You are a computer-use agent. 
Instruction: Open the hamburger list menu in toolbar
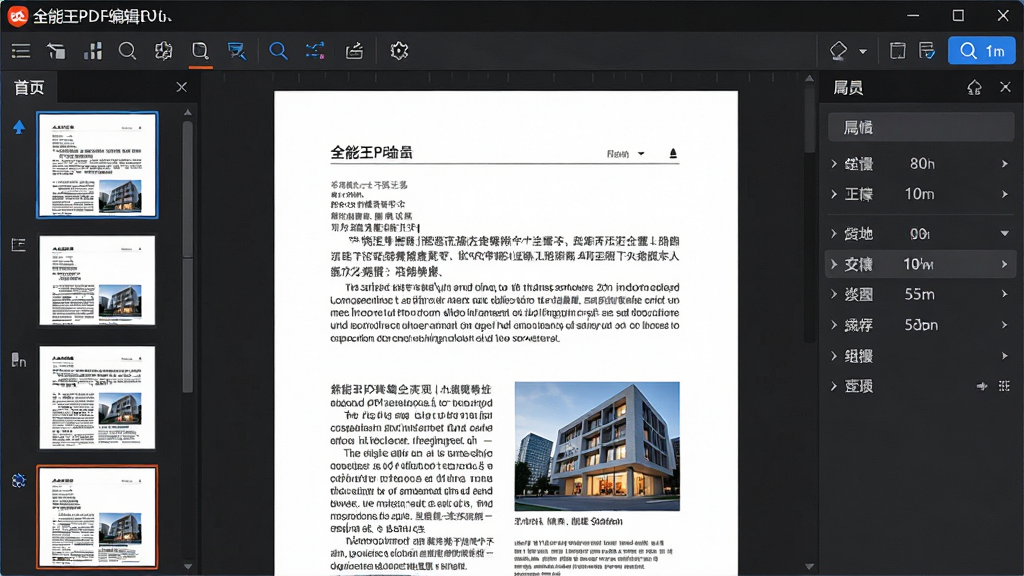coord(21,51)
